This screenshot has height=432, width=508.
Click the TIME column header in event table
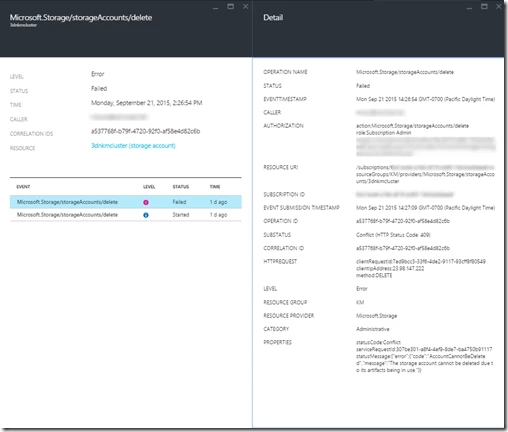tap(215, 187)
